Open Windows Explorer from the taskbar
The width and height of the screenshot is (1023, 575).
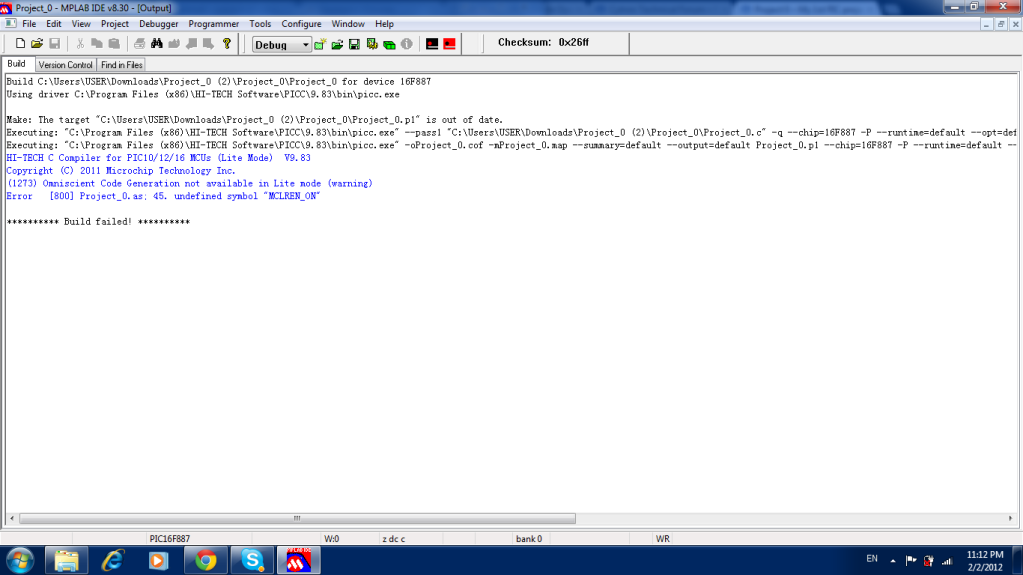coord(66,561)
